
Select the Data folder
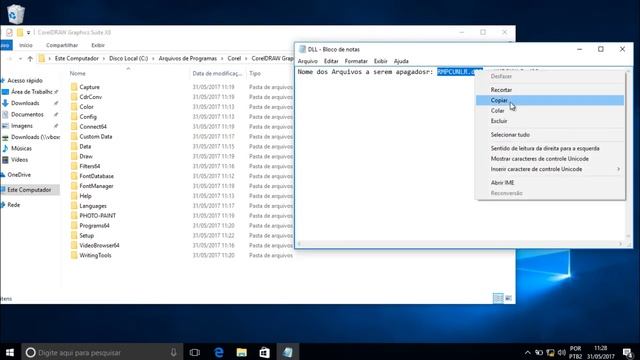(85, 146)
